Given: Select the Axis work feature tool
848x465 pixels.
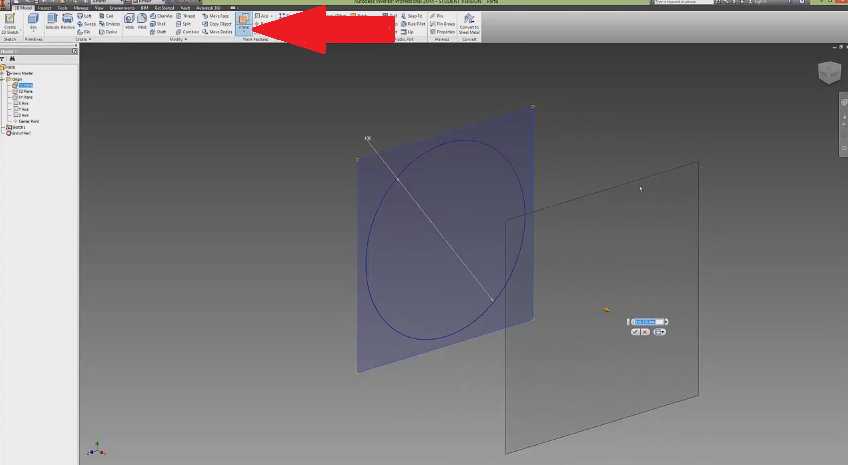Looking at the screenshot, I should click(261, 16).
